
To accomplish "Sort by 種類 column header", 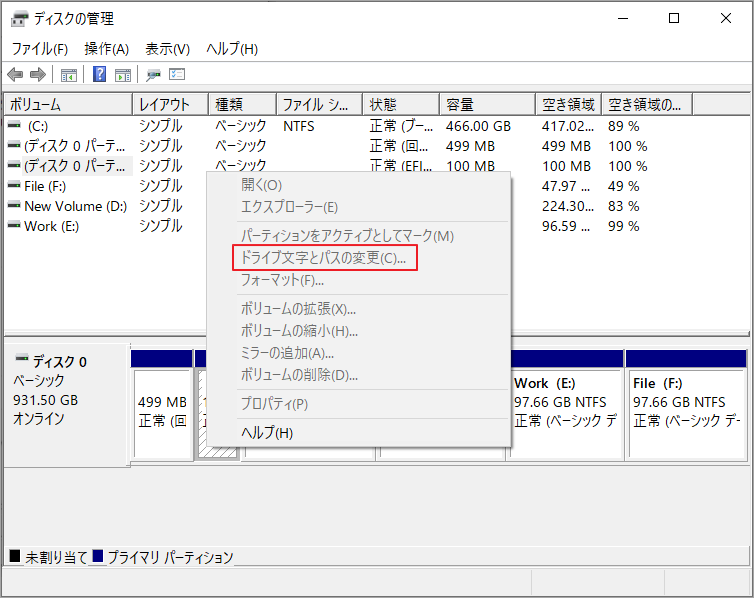I will pyautogui.click(x=242, y=104).
